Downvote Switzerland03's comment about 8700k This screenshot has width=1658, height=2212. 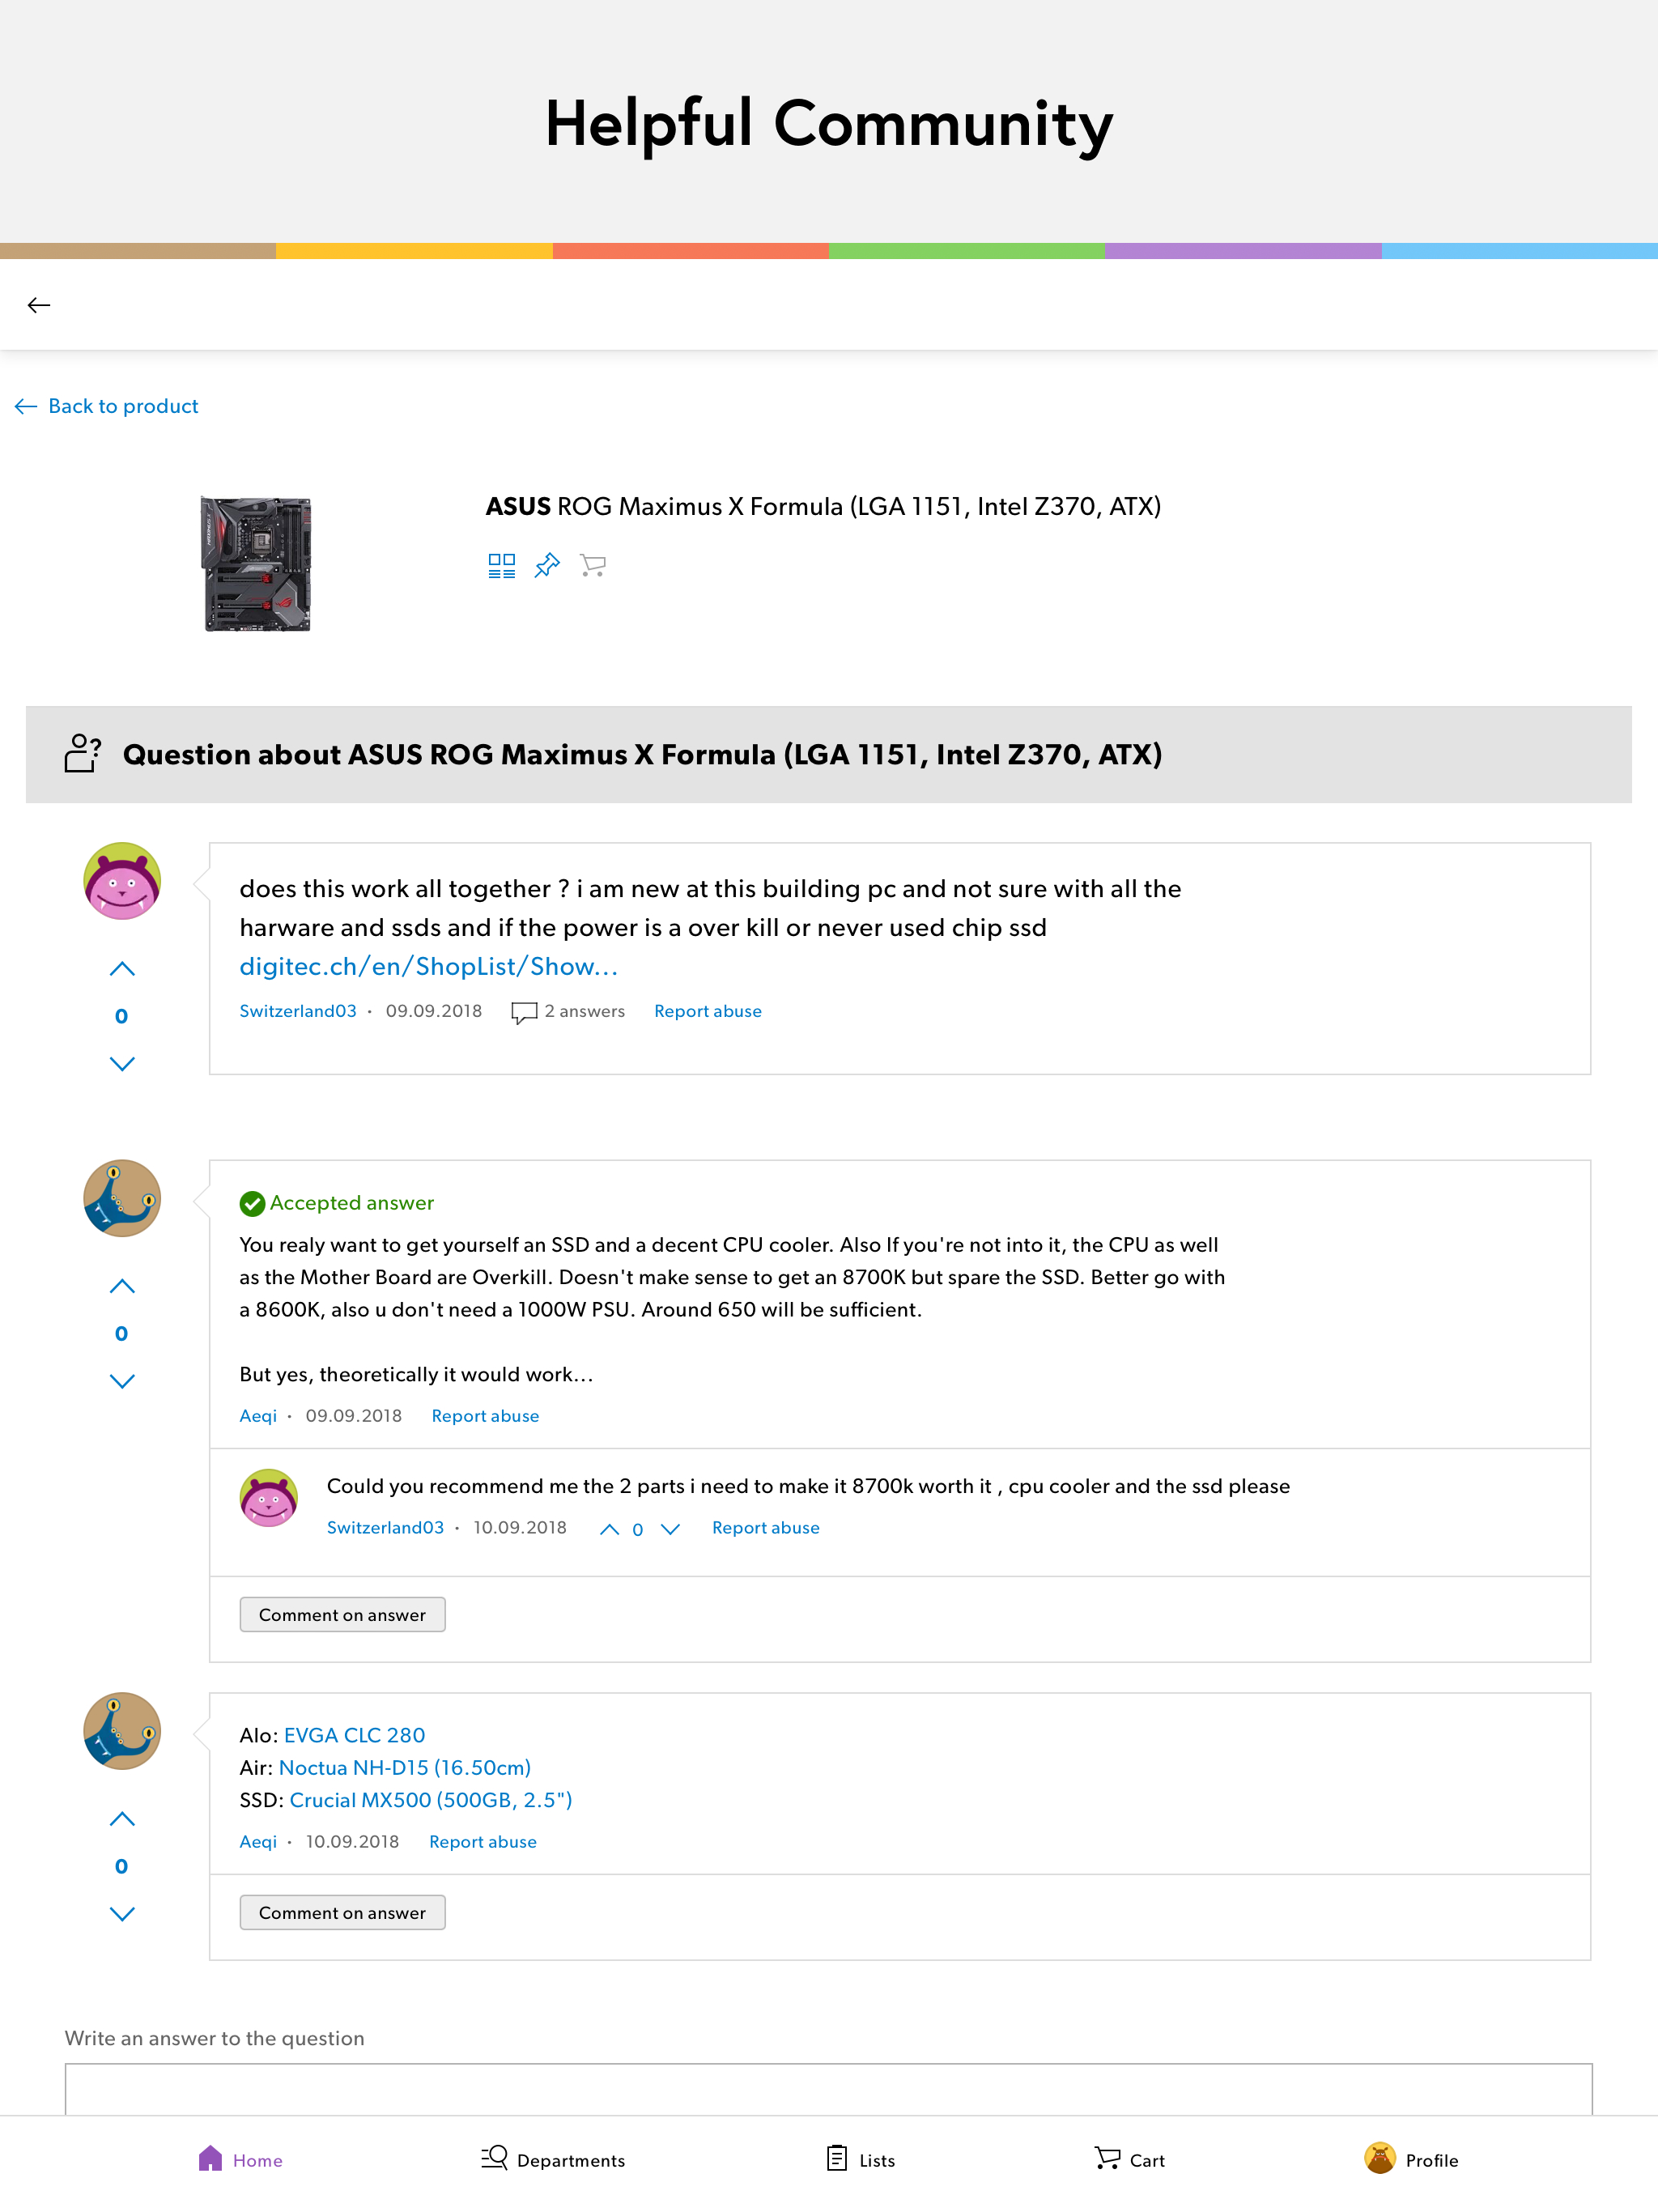point(670,1529)
